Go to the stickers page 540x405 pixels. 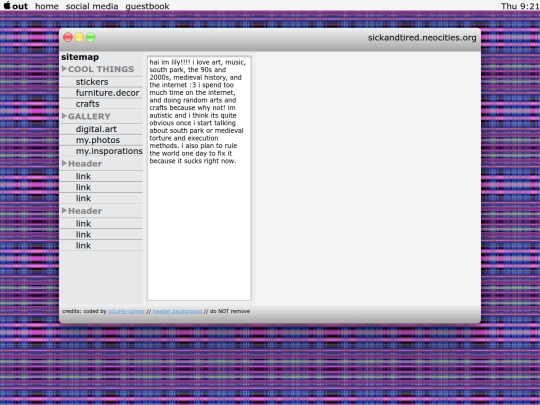click(x=92, y=82)
